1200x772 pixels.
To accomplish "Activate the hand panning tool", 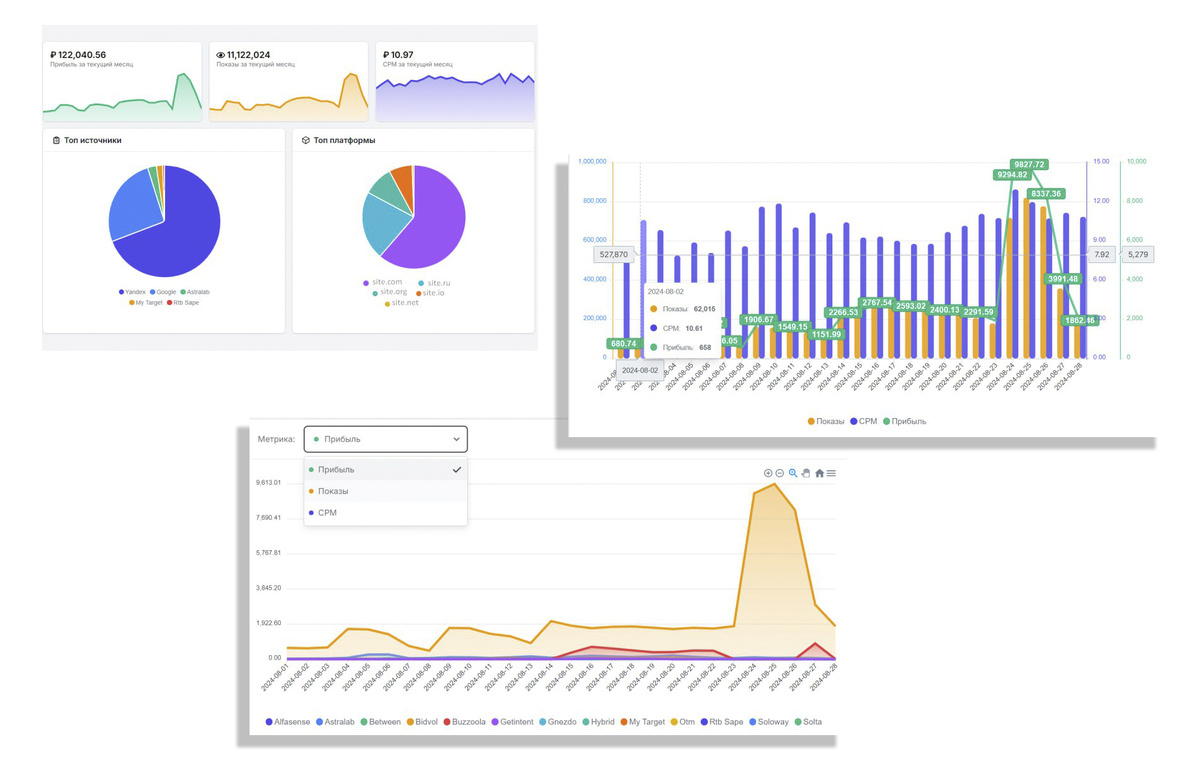I will click(806, 473).
